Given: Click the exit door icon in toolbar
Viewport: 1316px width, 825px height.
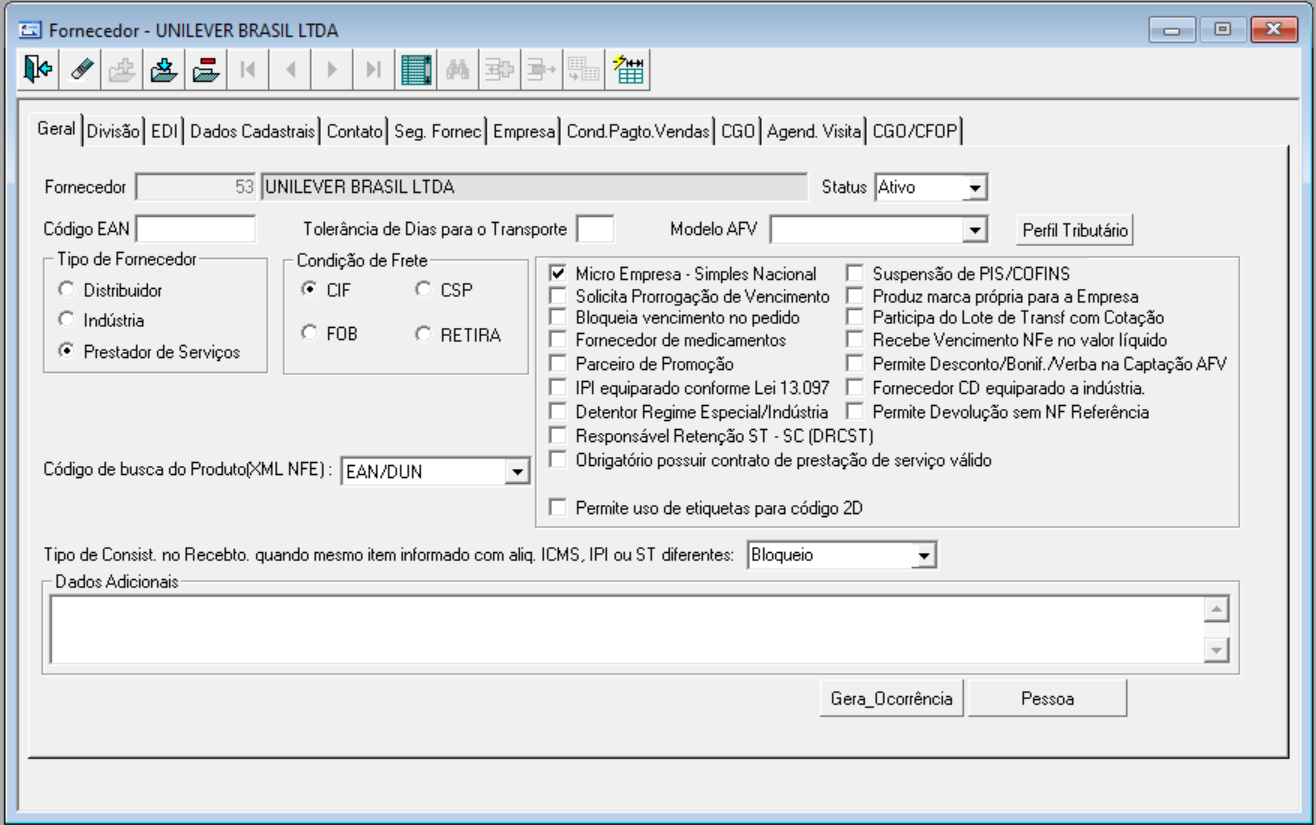Looking at the screenshot, I should click(x=38, y=70).
